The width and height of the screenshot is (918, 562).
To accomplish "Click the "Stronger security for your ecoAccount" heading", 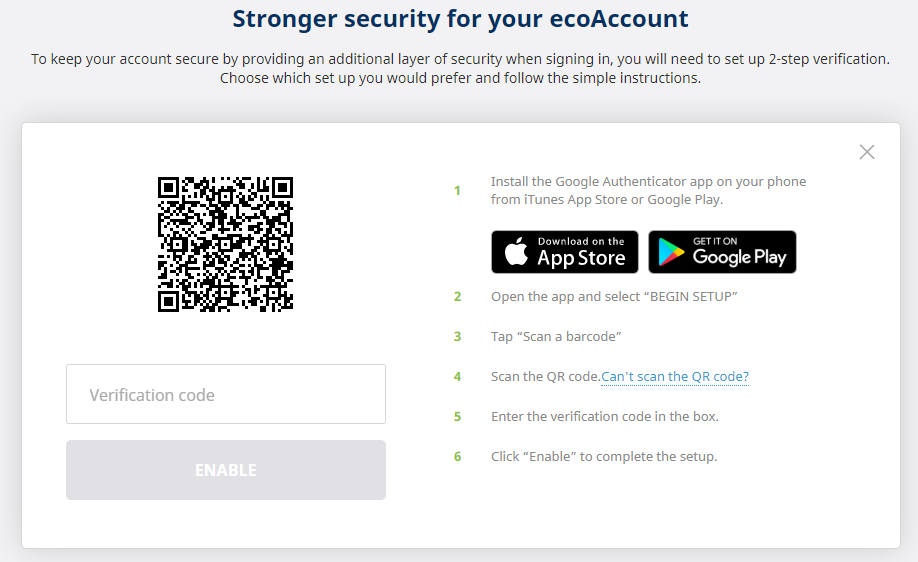I will pyautogui.click(x=460, y=19).
